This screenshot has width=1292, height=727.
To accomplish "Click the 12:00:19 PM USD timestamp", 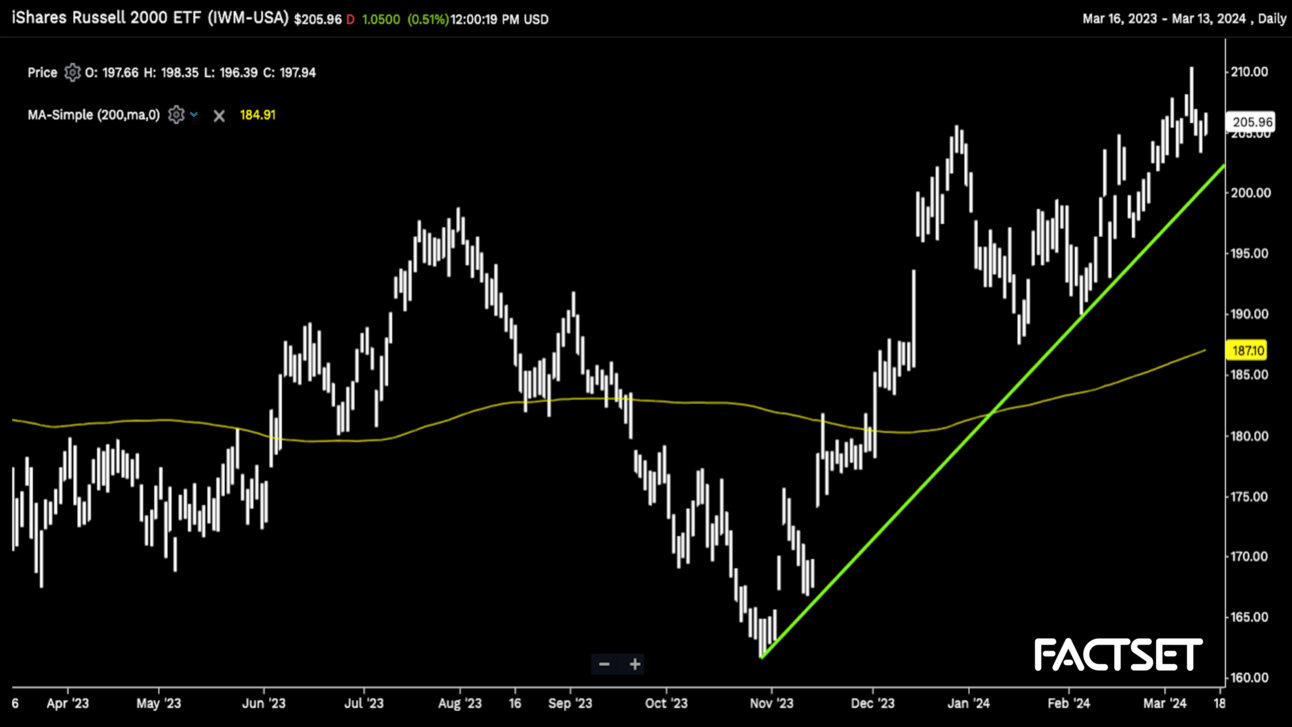I will [500, 19].
